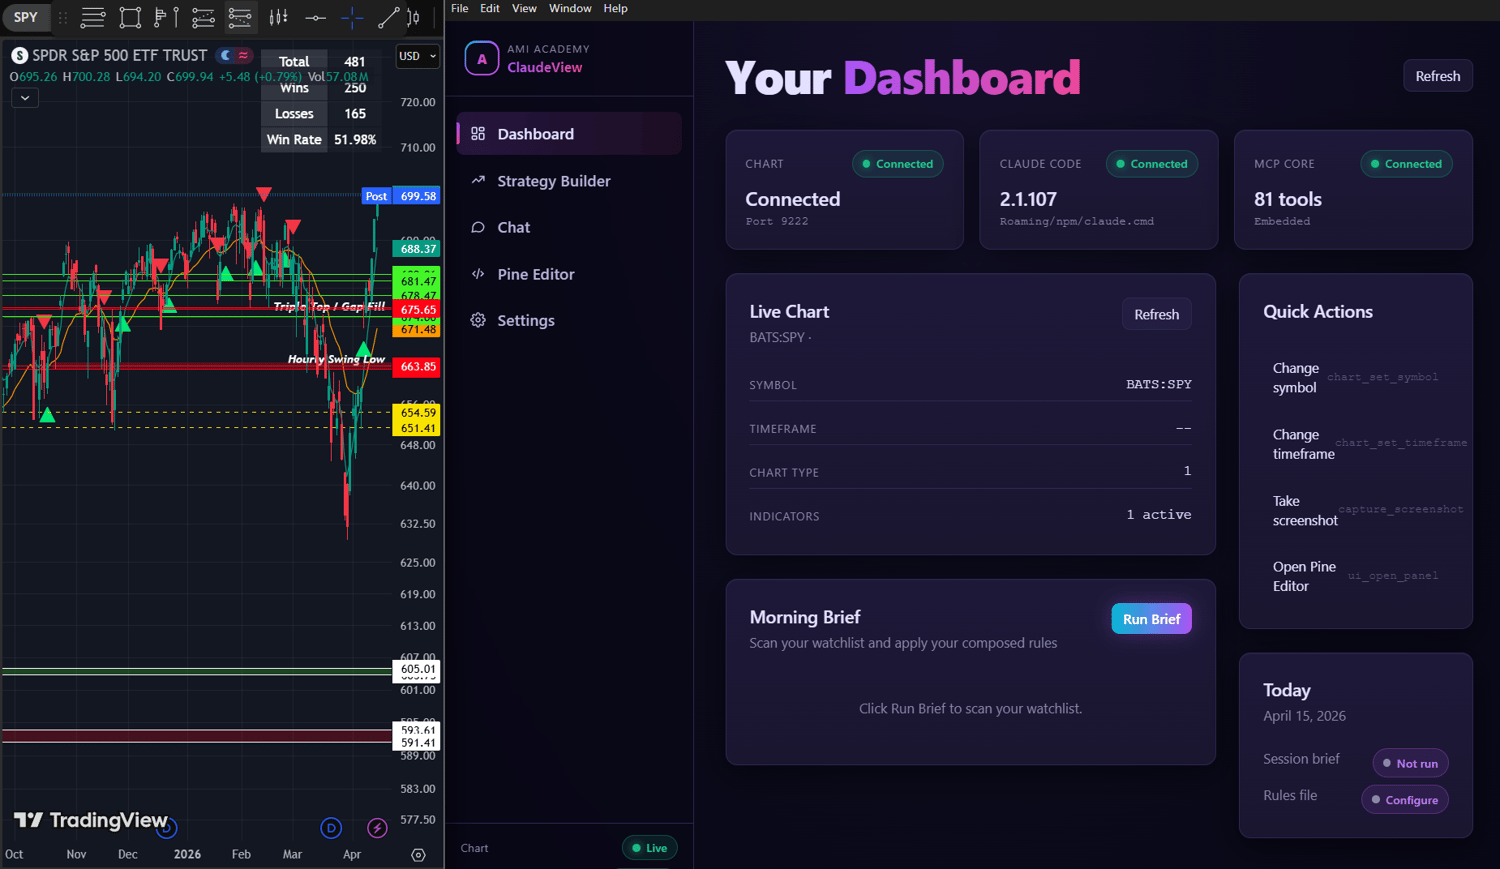The image size is (1500, 869).
Task: Click the BATS:SPY symbol value in Live Chart
Action: 1159,384
